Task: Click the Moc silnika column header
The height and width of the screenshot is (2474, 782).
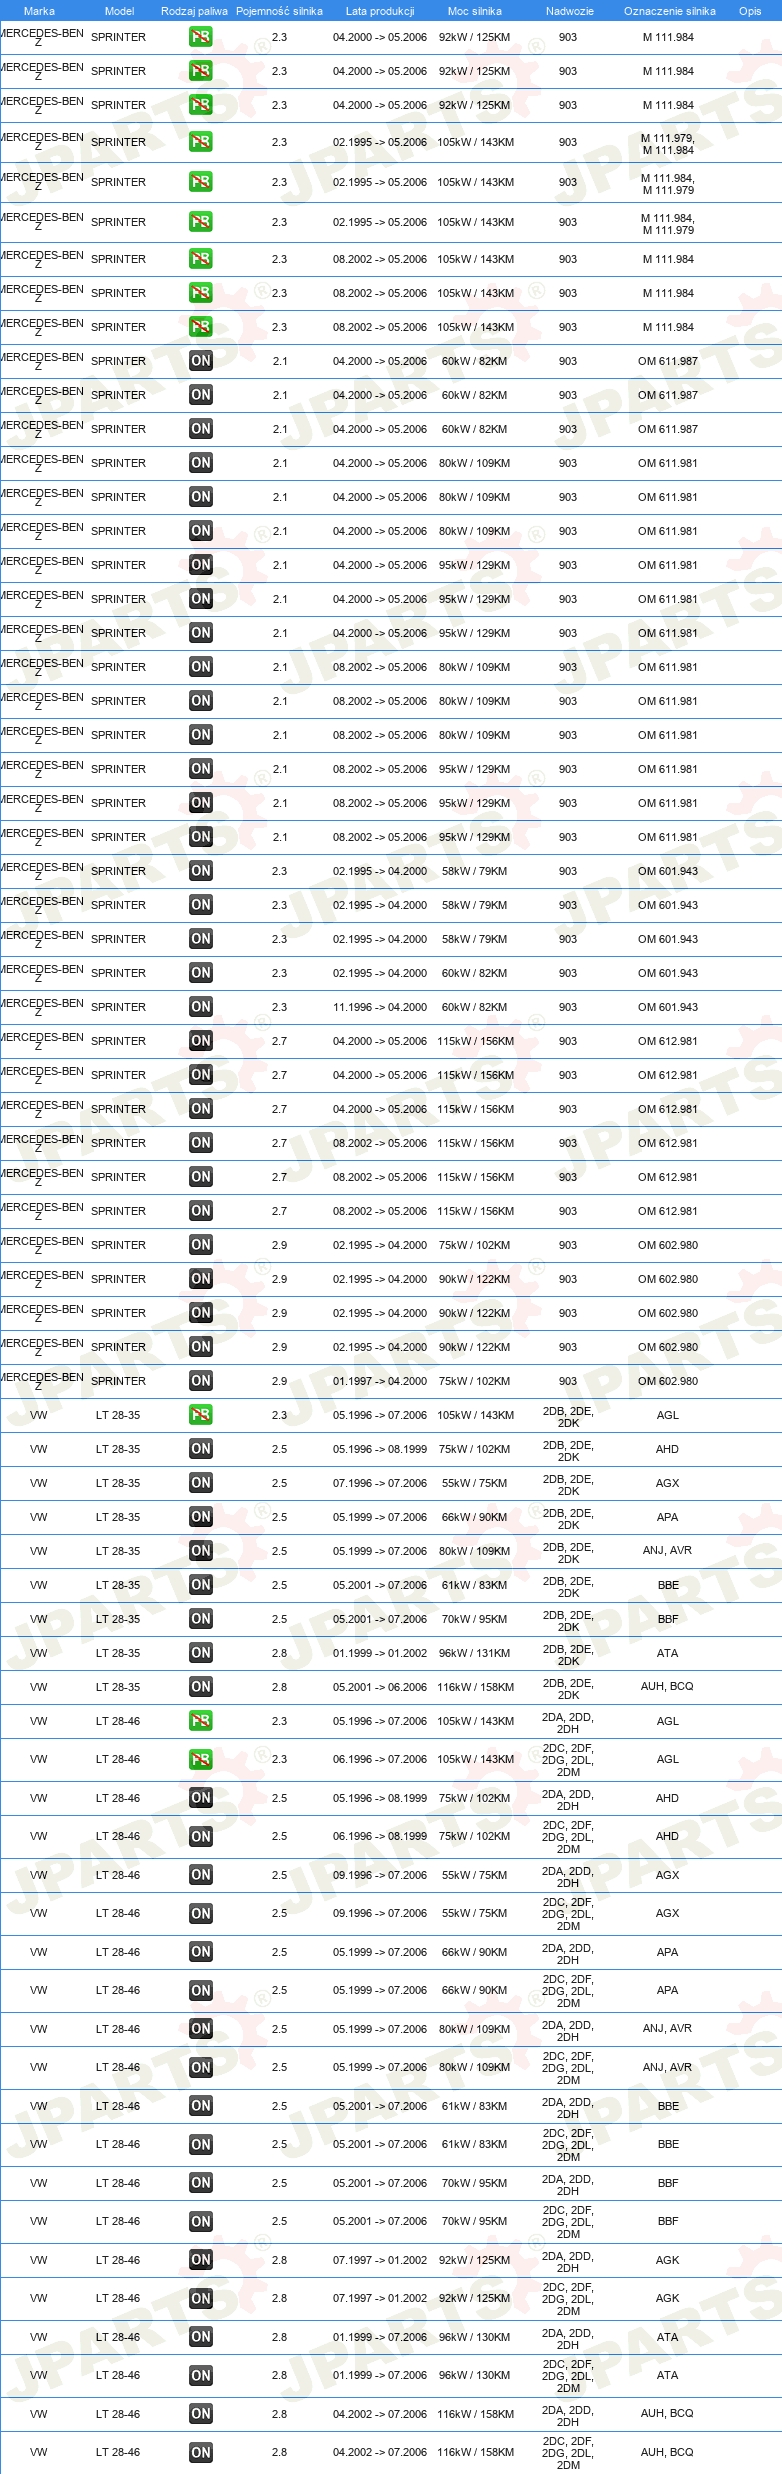Action: coord(475,11)
